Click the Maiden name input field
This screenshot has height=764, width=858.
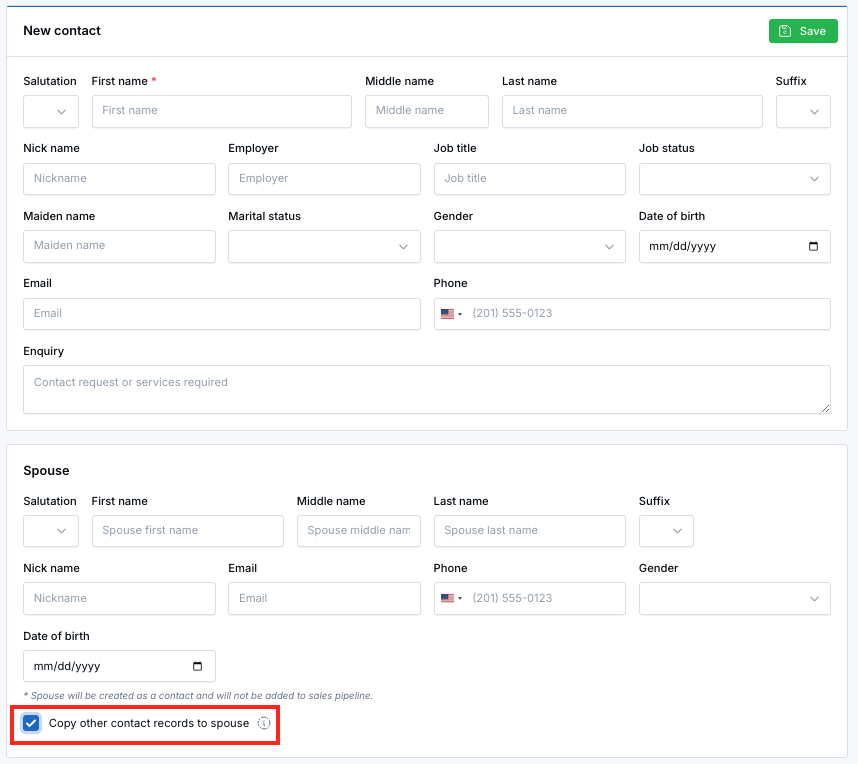tap(119, 246)
